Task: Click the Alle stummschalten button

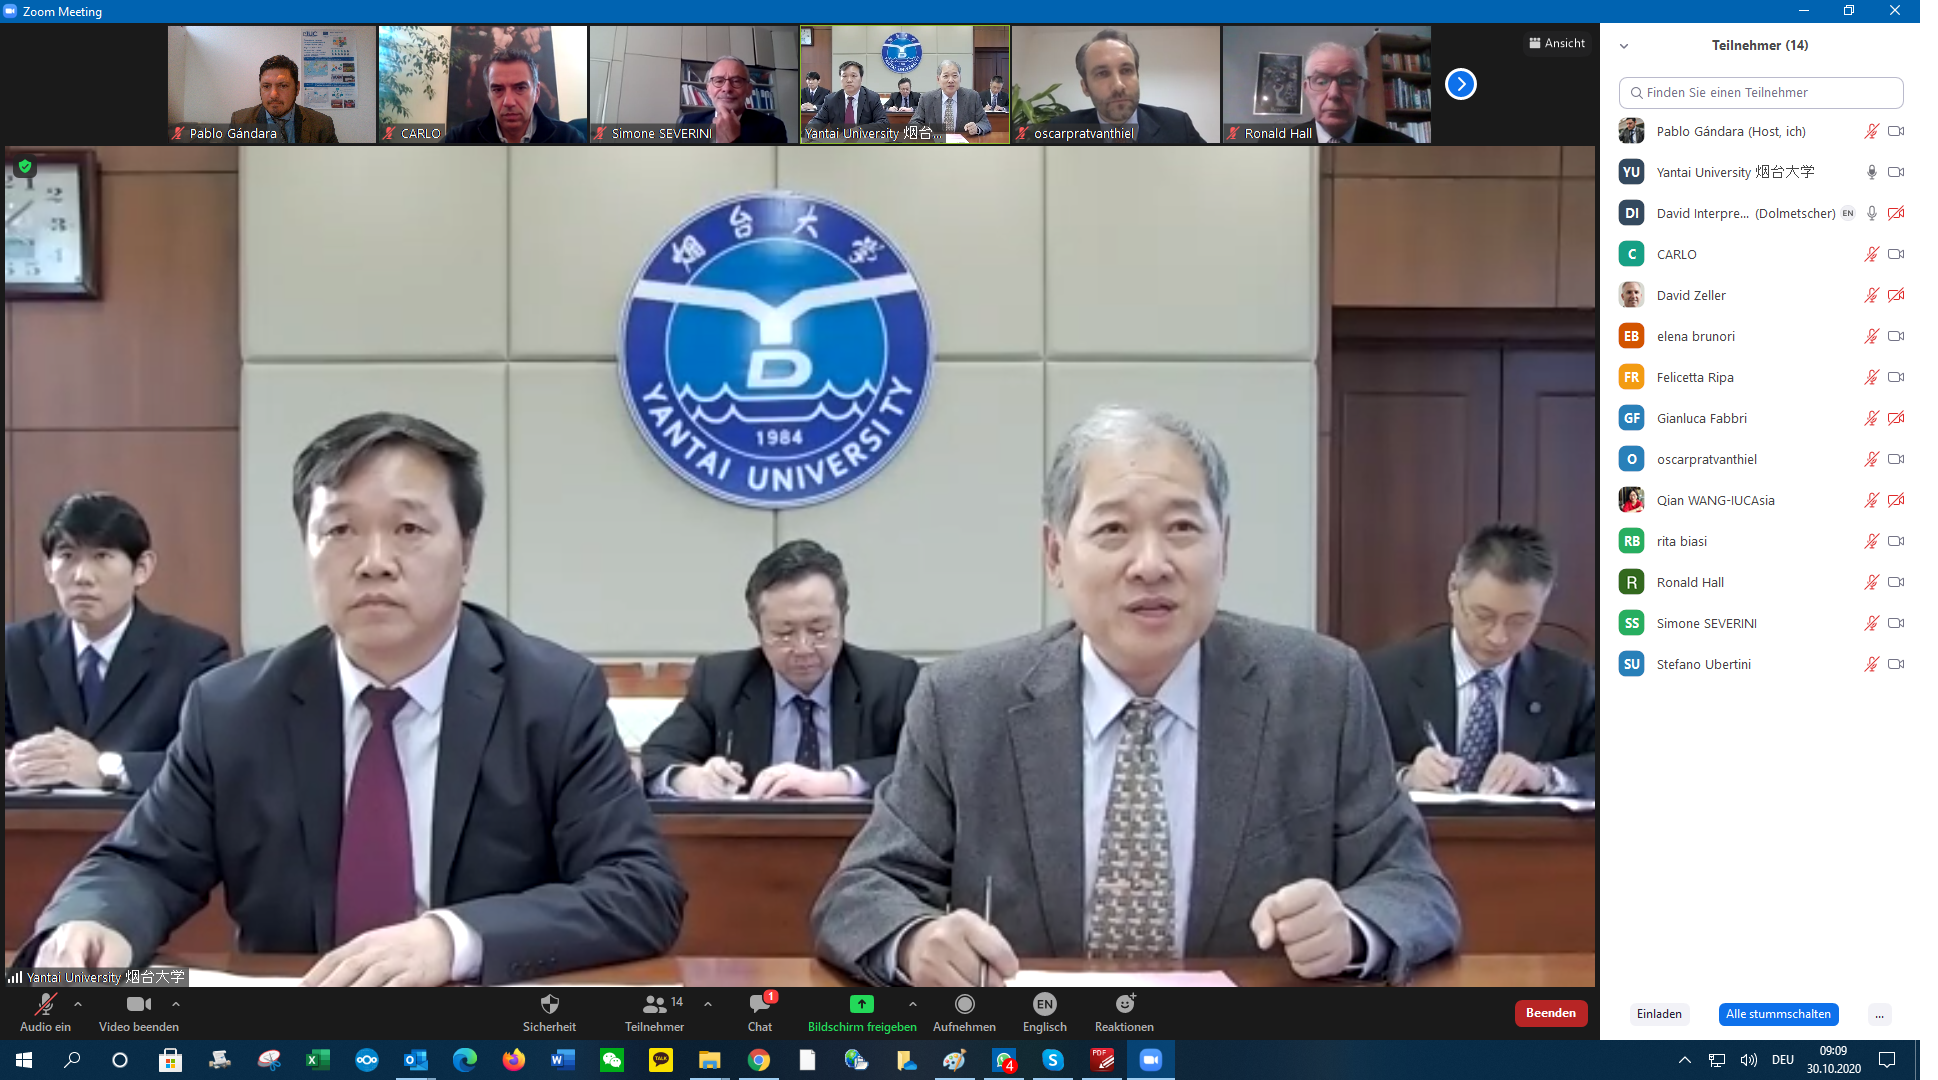Action: [x=1778, y=1014]
